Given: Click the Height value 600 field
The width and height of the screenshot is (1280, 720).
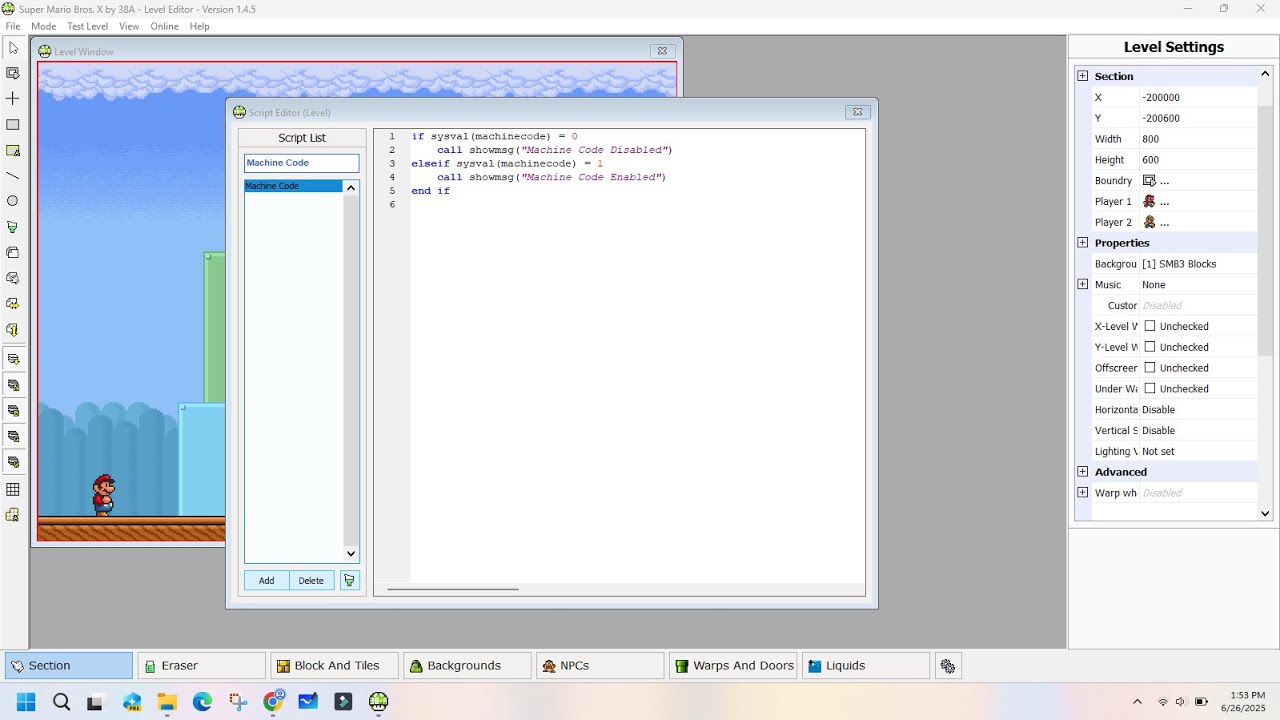Looking at the screenshot, I should pos(1198,160).
